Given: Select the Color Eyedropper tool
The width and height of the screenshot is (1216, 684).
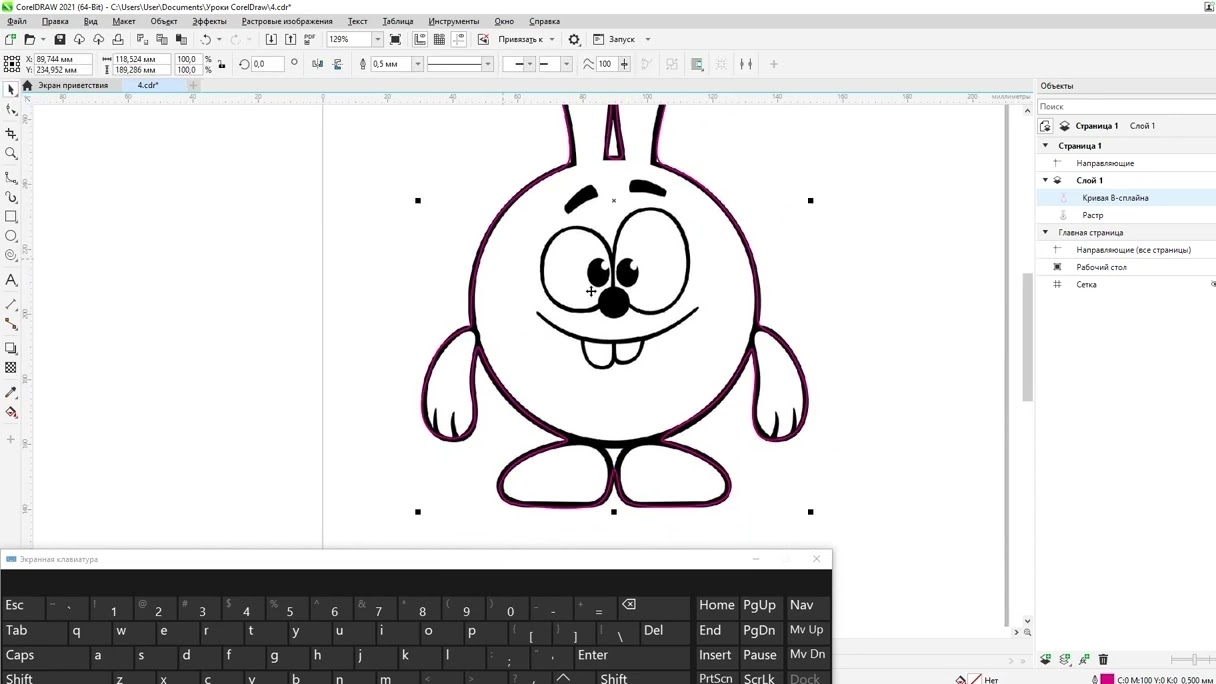Looking at the screenshot, I should coord(11,392).
